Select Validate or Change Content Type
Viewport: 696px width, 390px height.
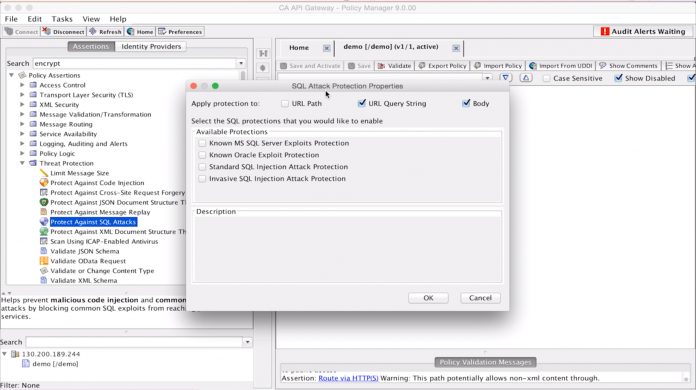click(102, 271)
